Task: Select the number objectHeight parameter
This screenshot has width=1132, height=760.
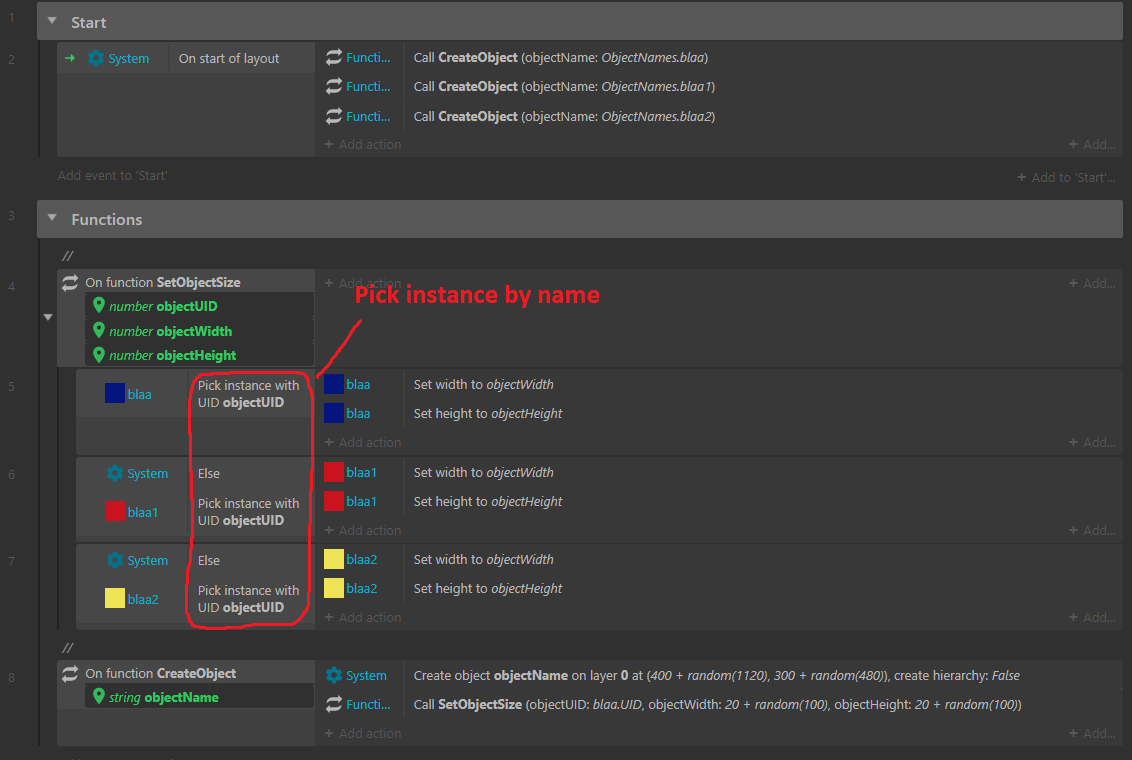Action: tap(173, 355)
